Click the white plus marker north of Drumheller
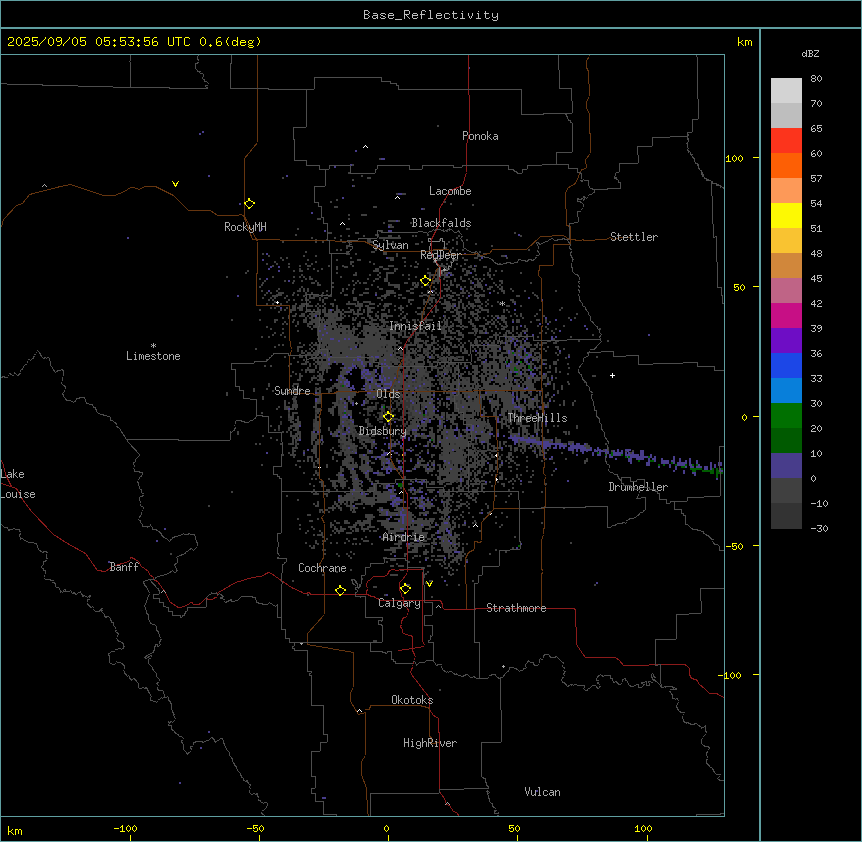 (x=612, y=375)
